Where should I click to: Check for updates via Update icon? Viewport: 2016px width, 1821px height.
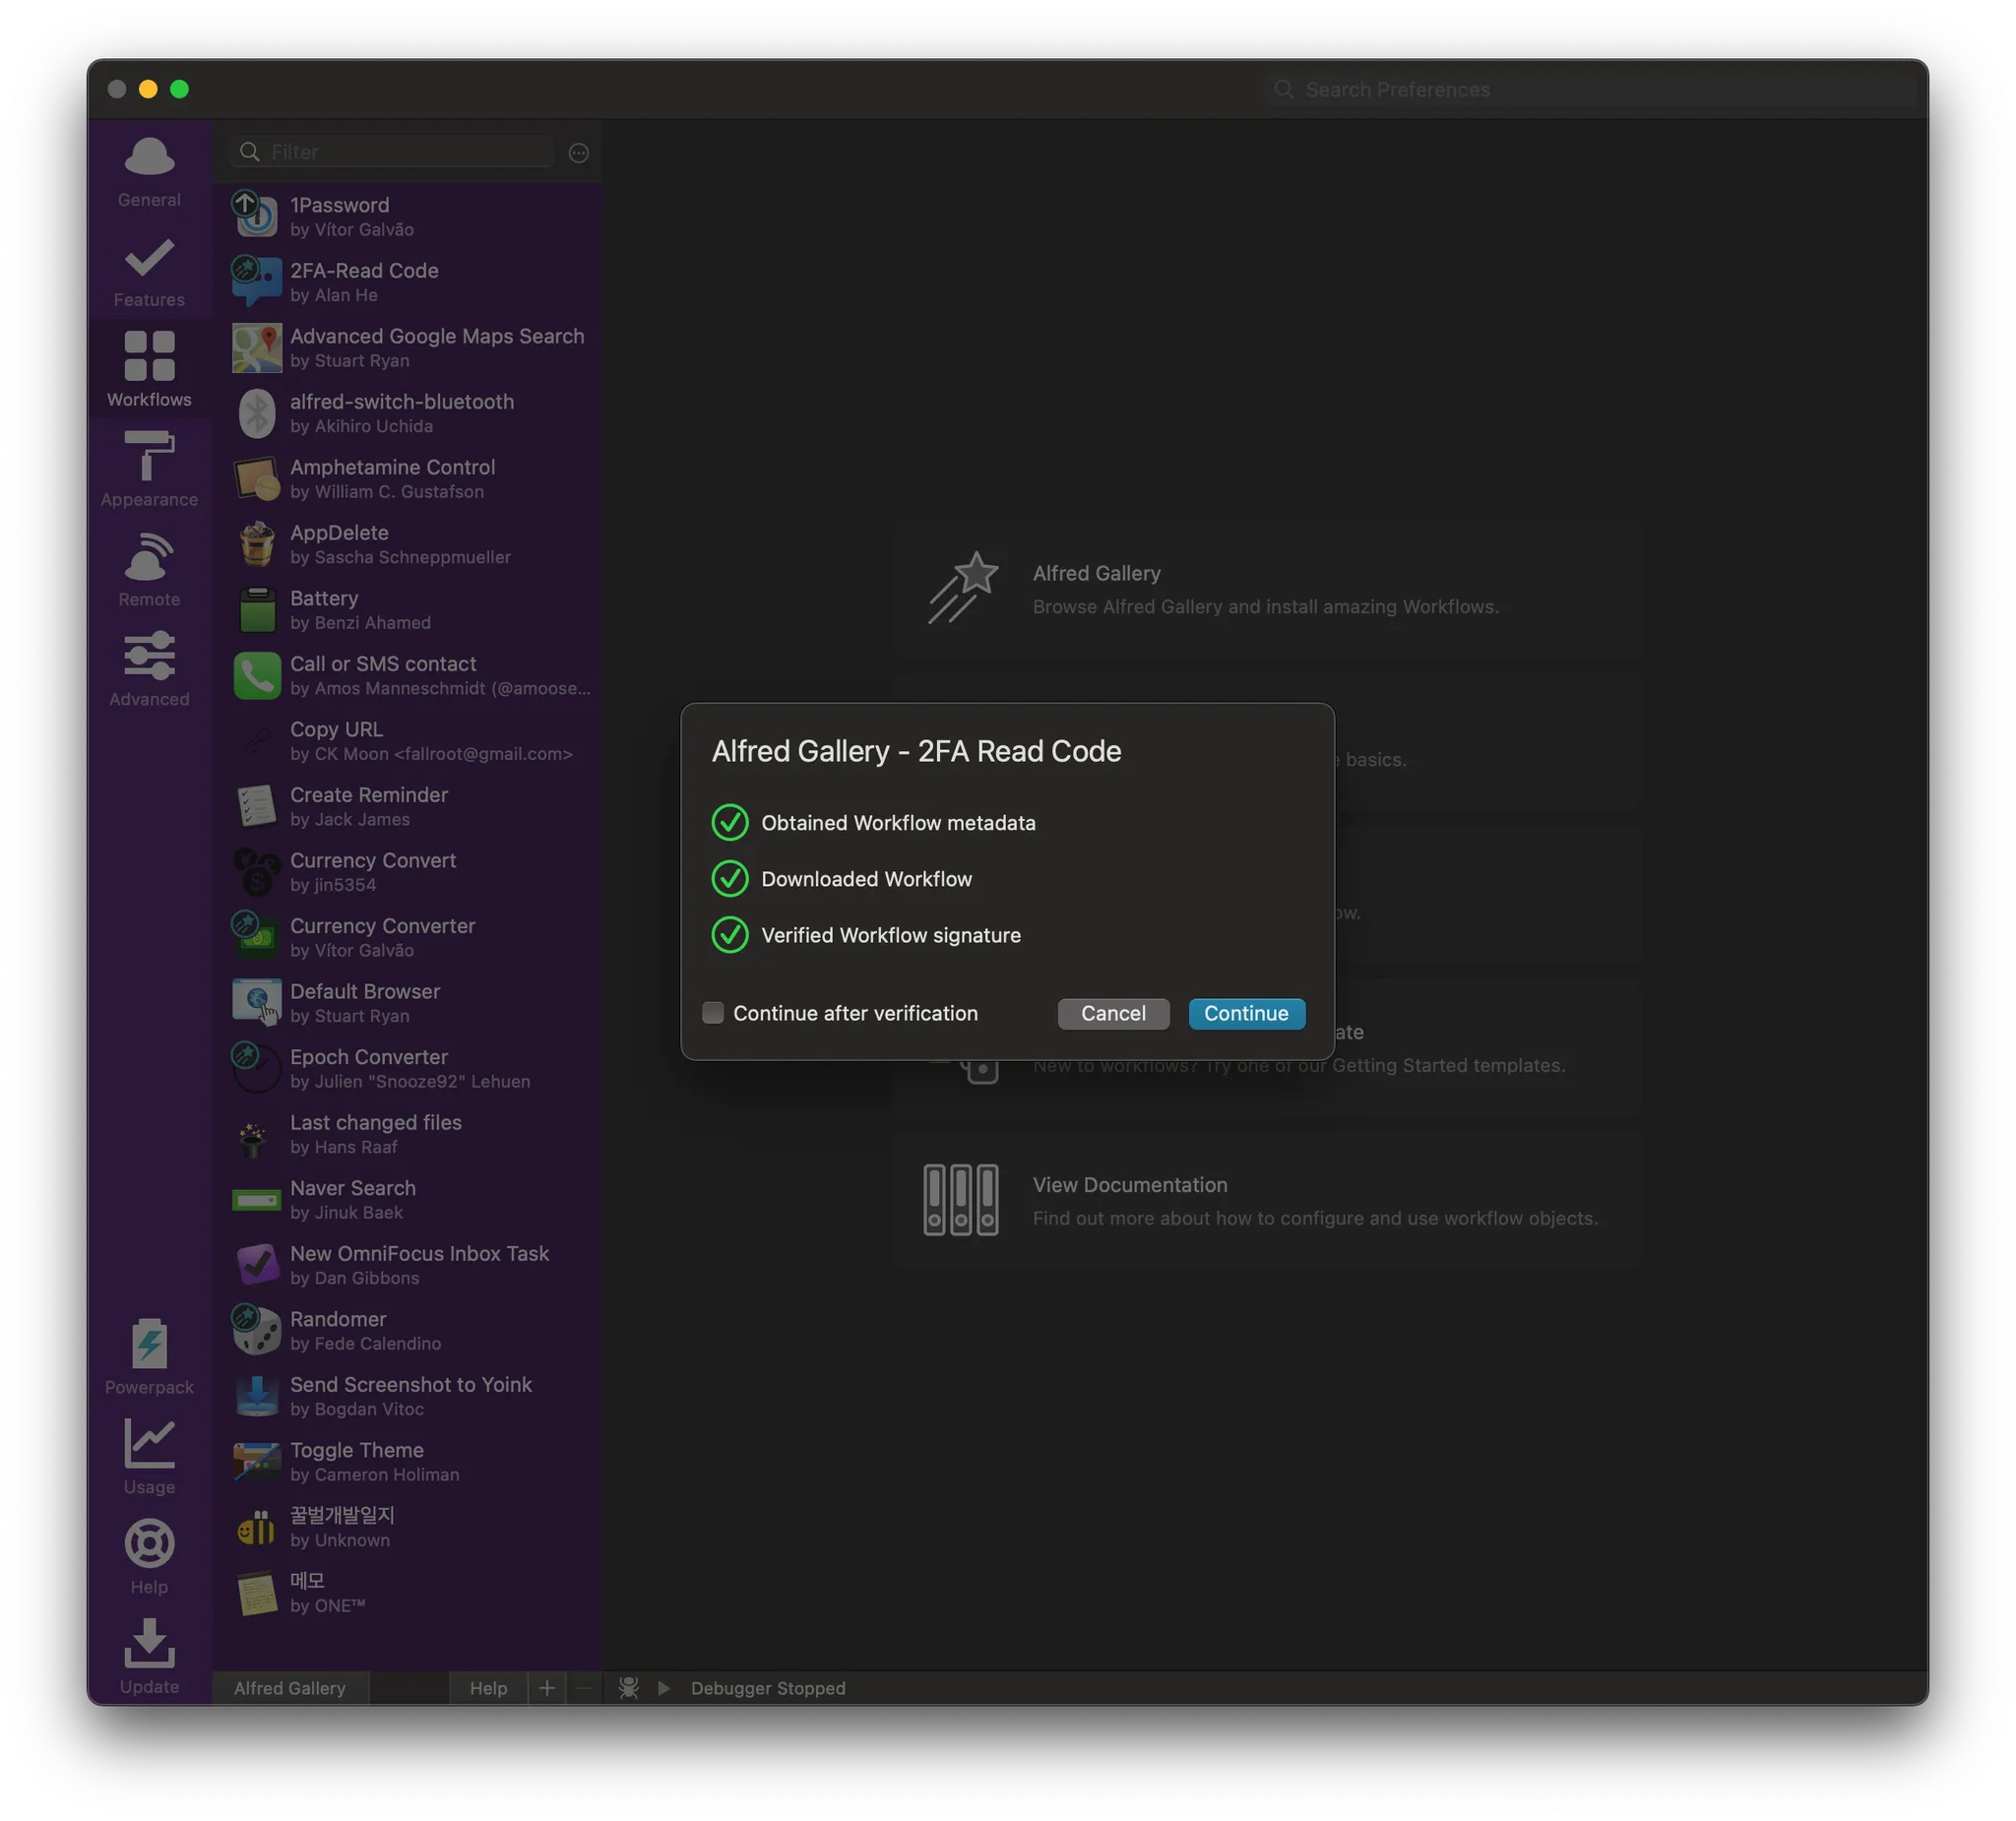pyautogui.click(x=148, y=1652)
